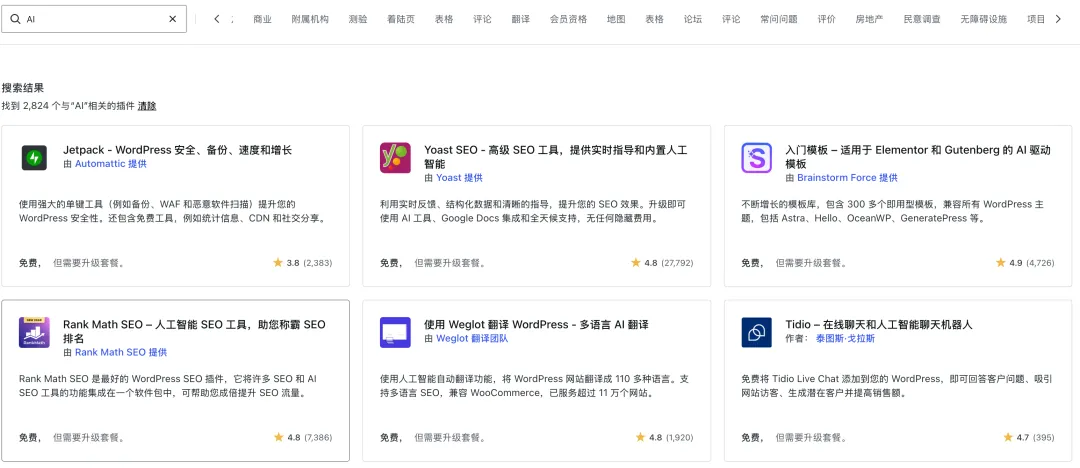Viewport: 1080px width, 468px height.
Task: Select the 附属机构 category tab
Action: tap(310, 19)
